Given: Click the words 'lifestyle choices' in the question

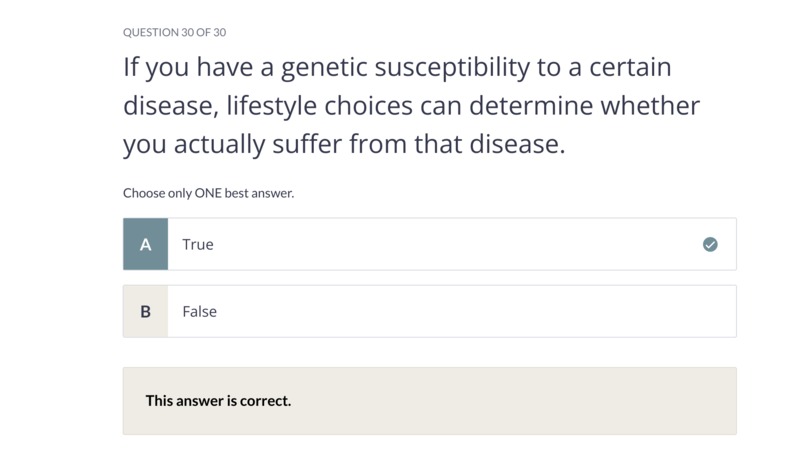Looking at the screenshot, I should click(x=319, y=106).
